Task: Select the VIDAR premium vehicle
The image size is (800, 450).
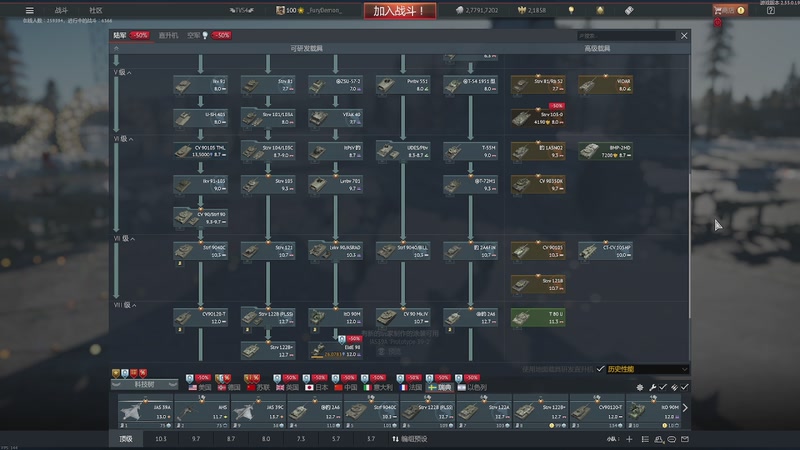Action: click(605, 85)
